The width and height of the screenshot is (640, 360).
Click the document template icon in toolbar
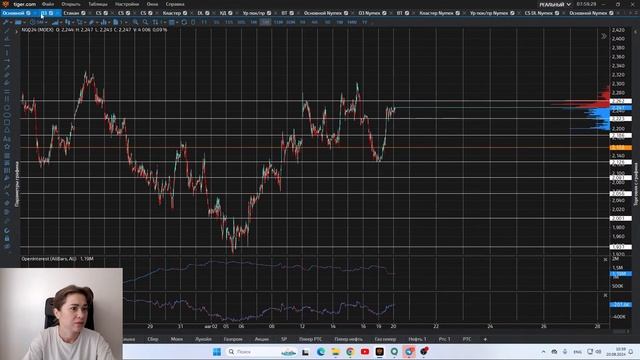(116, 22)
